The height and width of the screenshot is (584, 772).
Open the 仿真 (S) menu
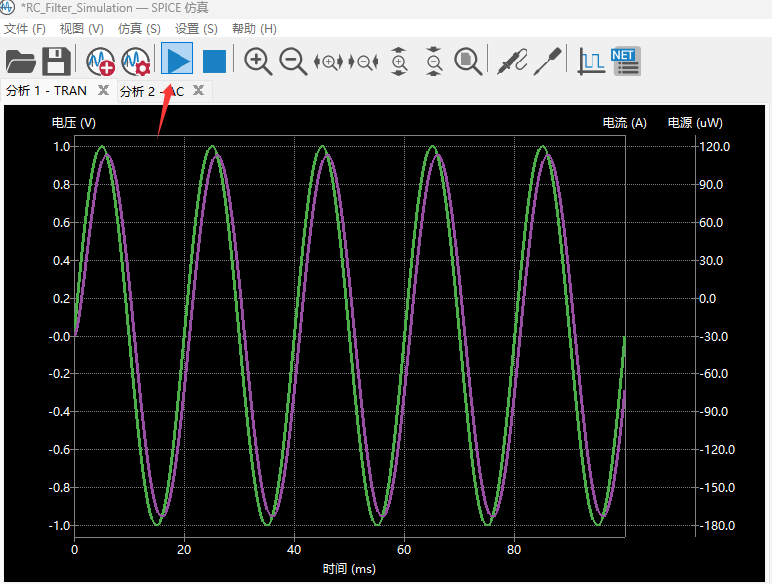139,29
